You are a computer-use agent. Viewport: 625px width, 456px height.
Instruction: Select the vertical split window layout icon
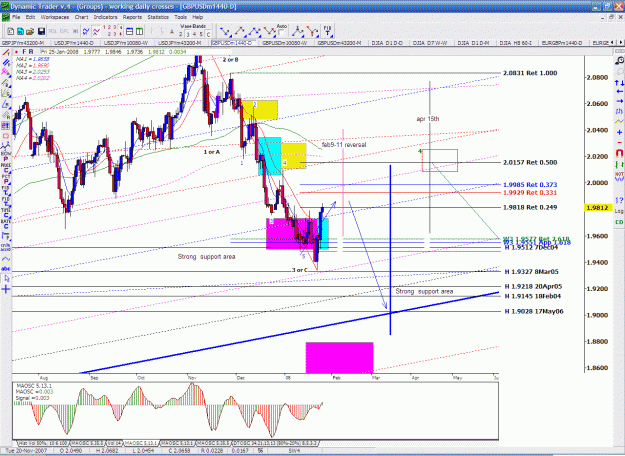pos(139,31)
